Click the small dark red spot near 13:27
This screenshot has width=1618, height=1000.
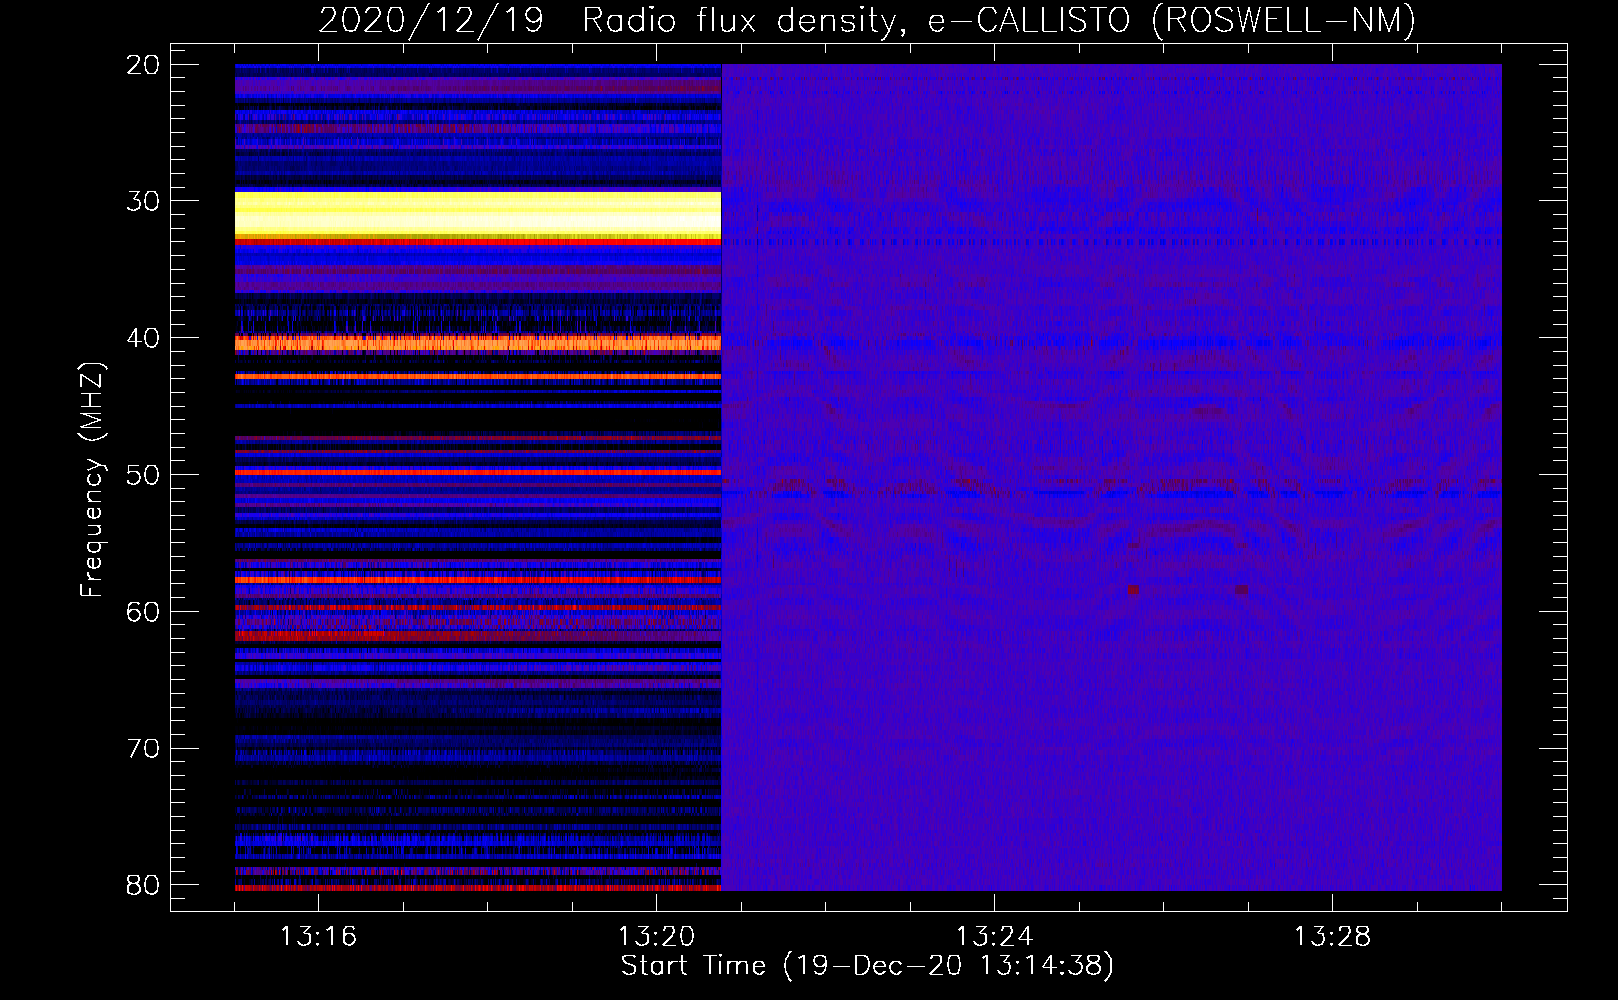pyautogui.click(x=1242, y=590)
